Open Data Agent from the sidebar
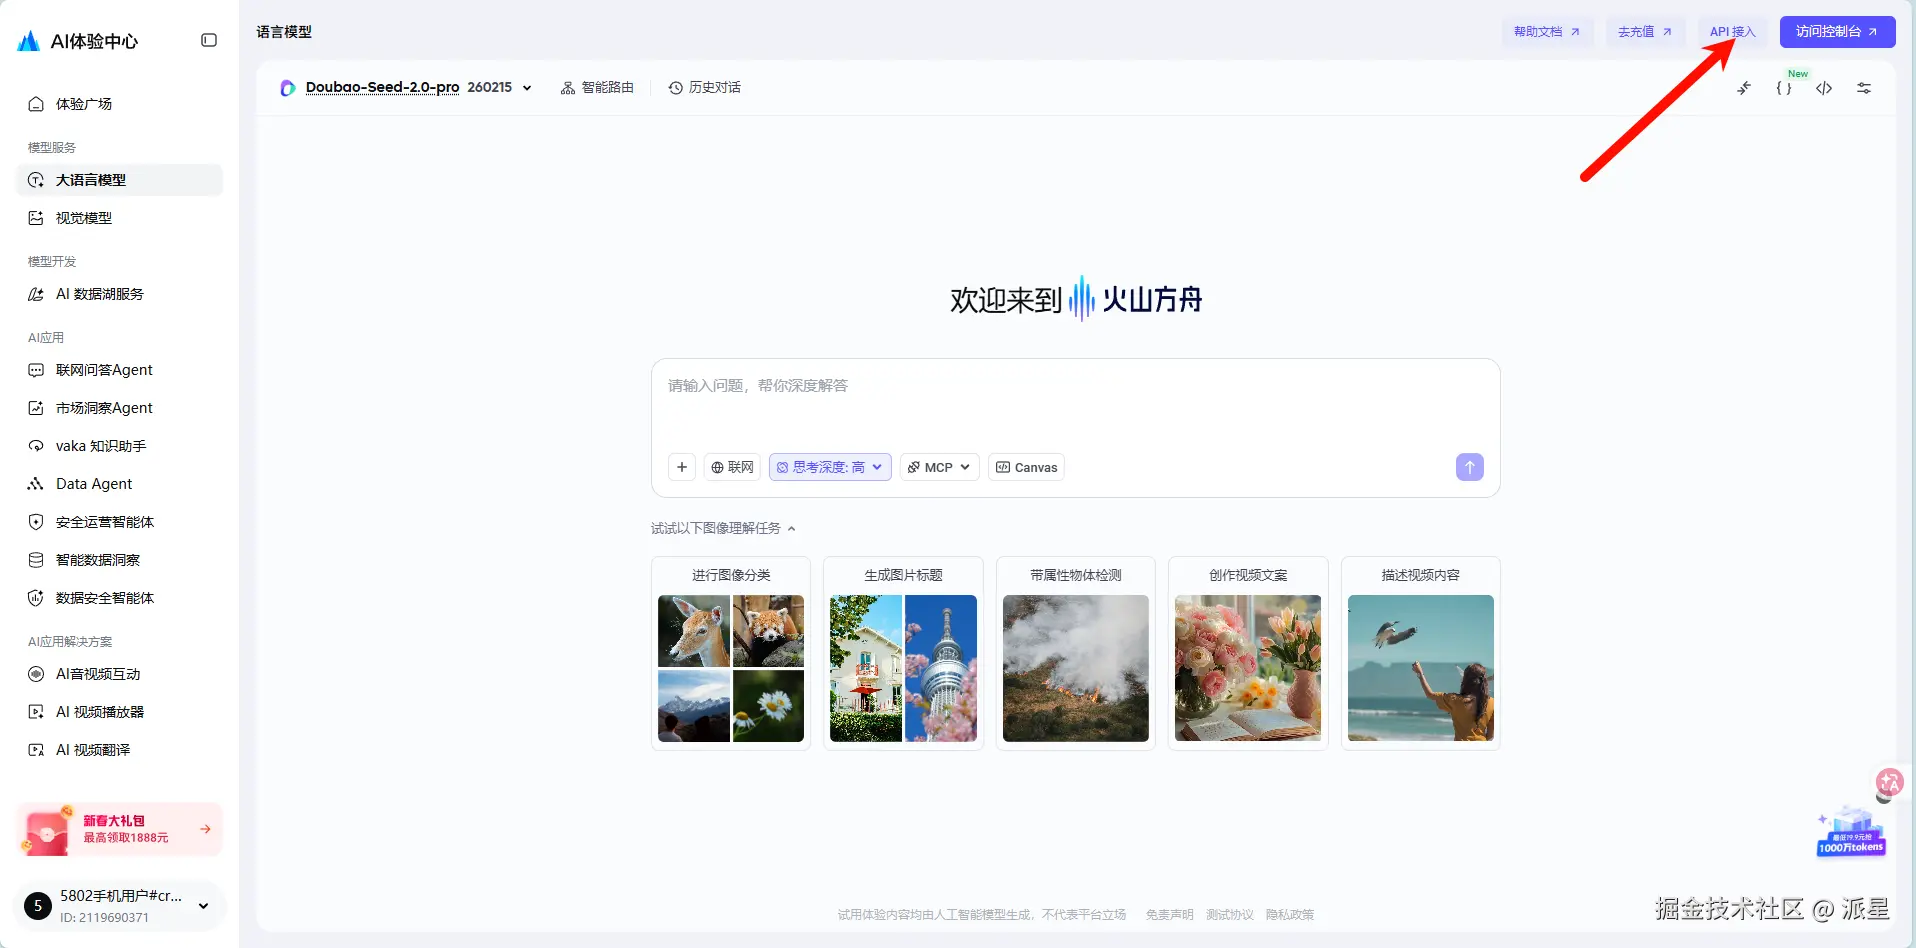The height and width of the screenshot is (948, 1916). pos(119,484)
